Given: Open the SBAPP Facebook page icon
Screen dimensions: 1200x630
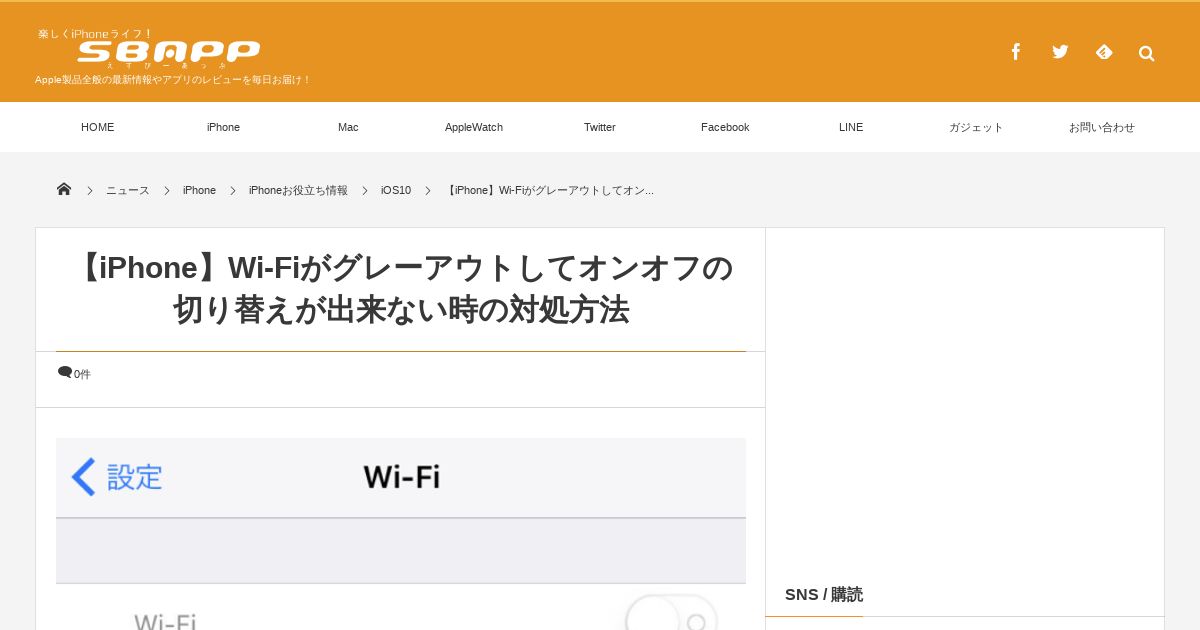Looking at the screenshot, I should (1016, 52).
